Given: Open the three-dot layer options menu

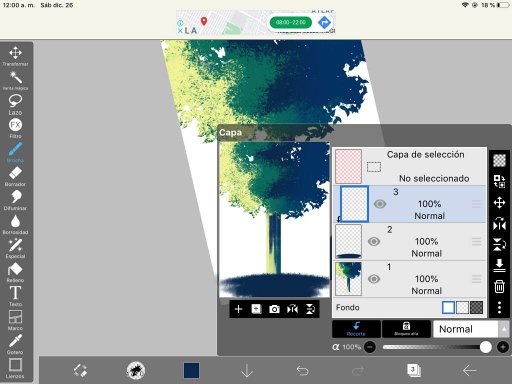Looking at the screenshot, I should click(x=499, y=307).
